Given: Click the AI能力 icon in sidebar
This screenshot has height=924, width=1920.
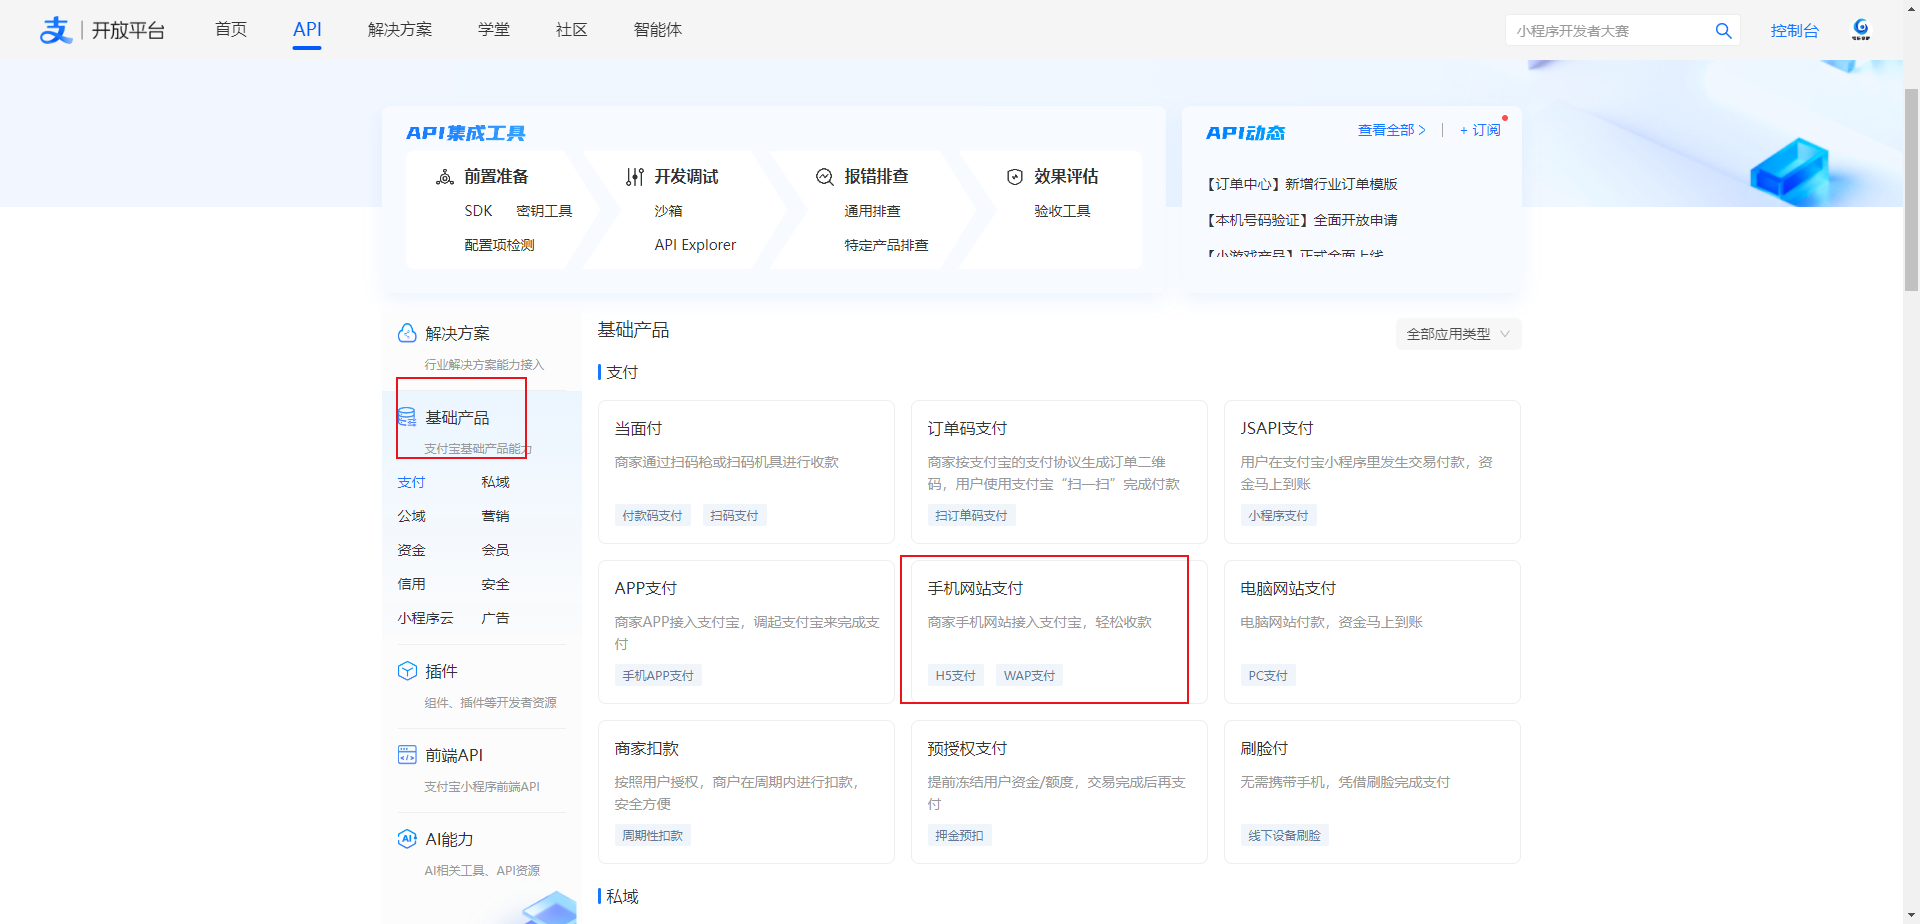Looking at the screenshot, I should pyautogui.click(x=407, y=839).
